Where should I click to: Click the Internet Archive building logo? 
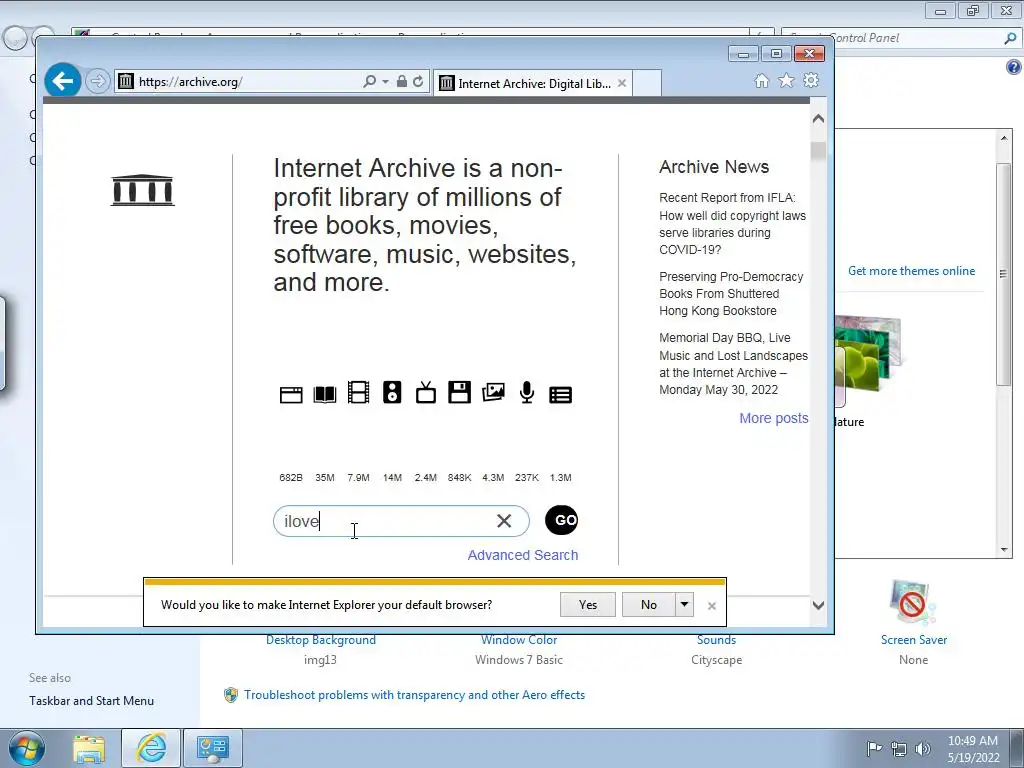click(142, 190)
